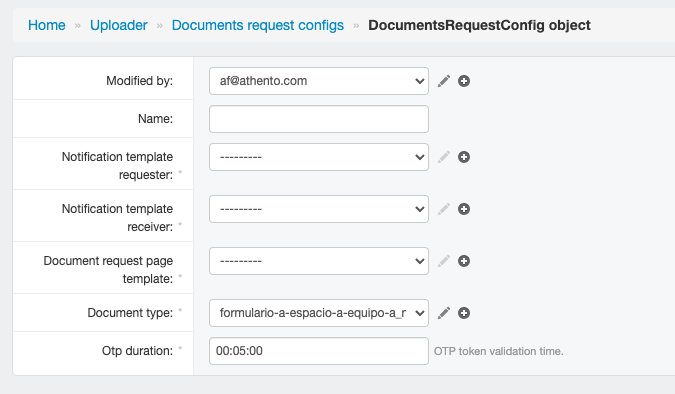Click the pencil icon for Document request page template
Screen dimensions: 675x394
(444, 261)
